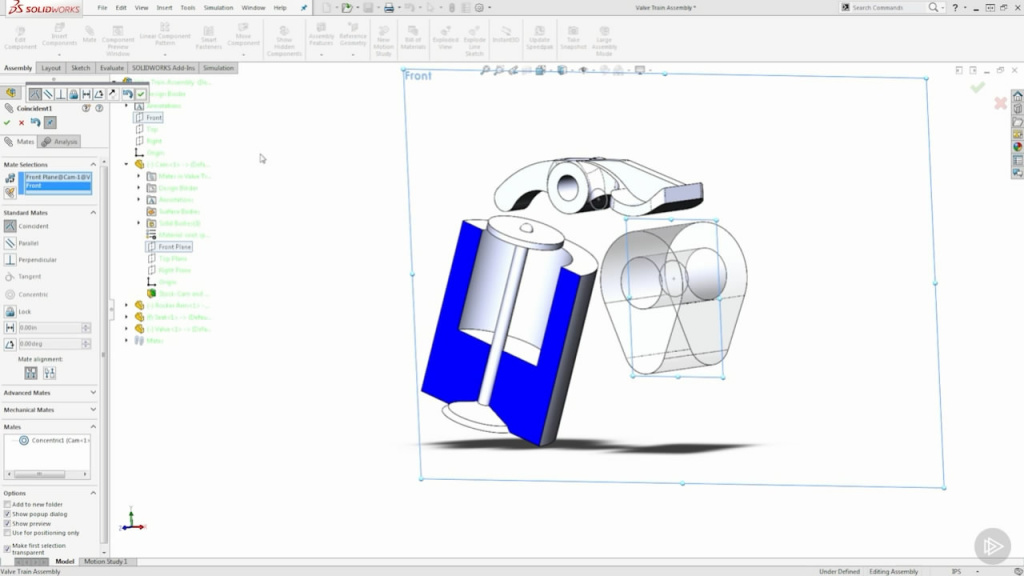
Task: Switch to the Motion Study 1 tab
Action: tap(104, 561)
